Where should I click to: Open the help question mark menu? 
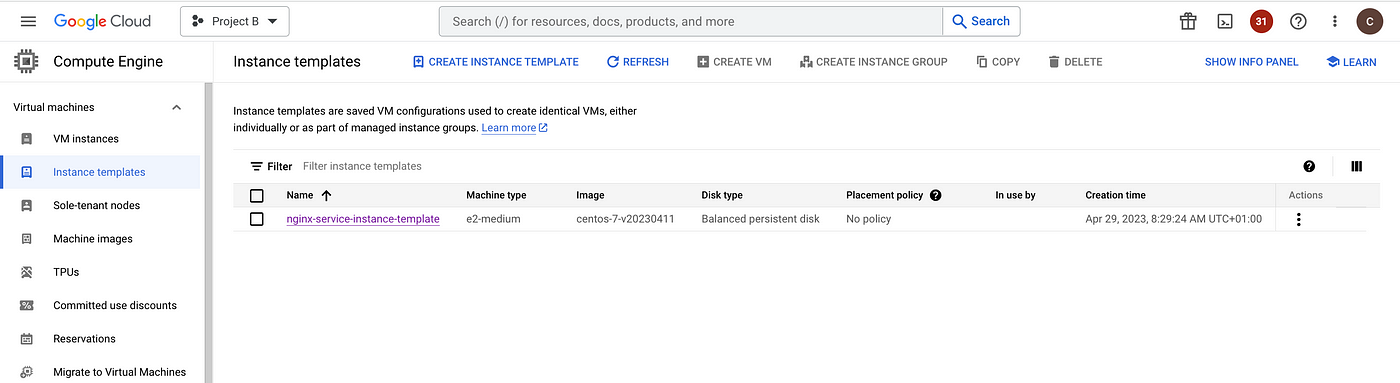click(x=1298, y=21)
